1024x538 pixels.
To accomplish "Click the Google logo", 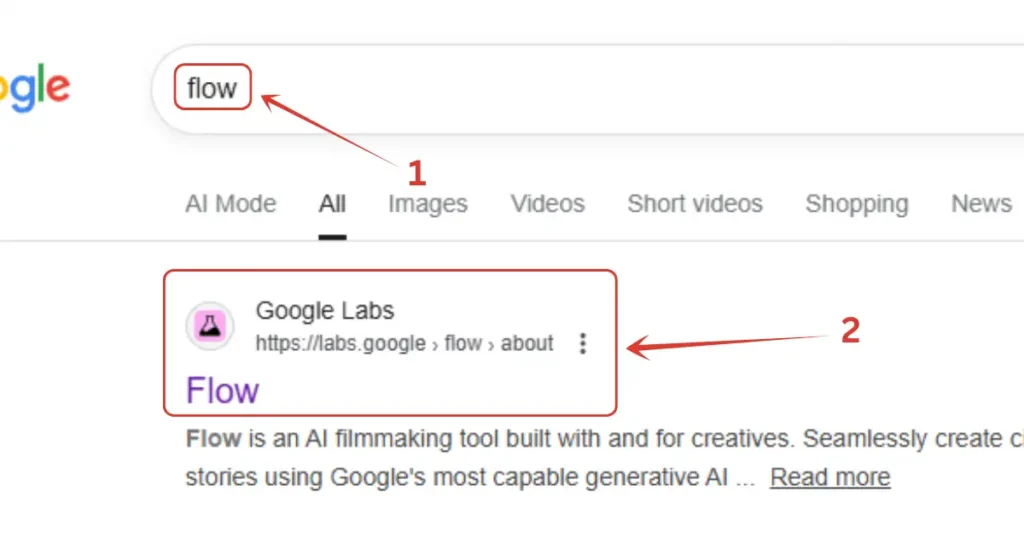I will point(34,88).
